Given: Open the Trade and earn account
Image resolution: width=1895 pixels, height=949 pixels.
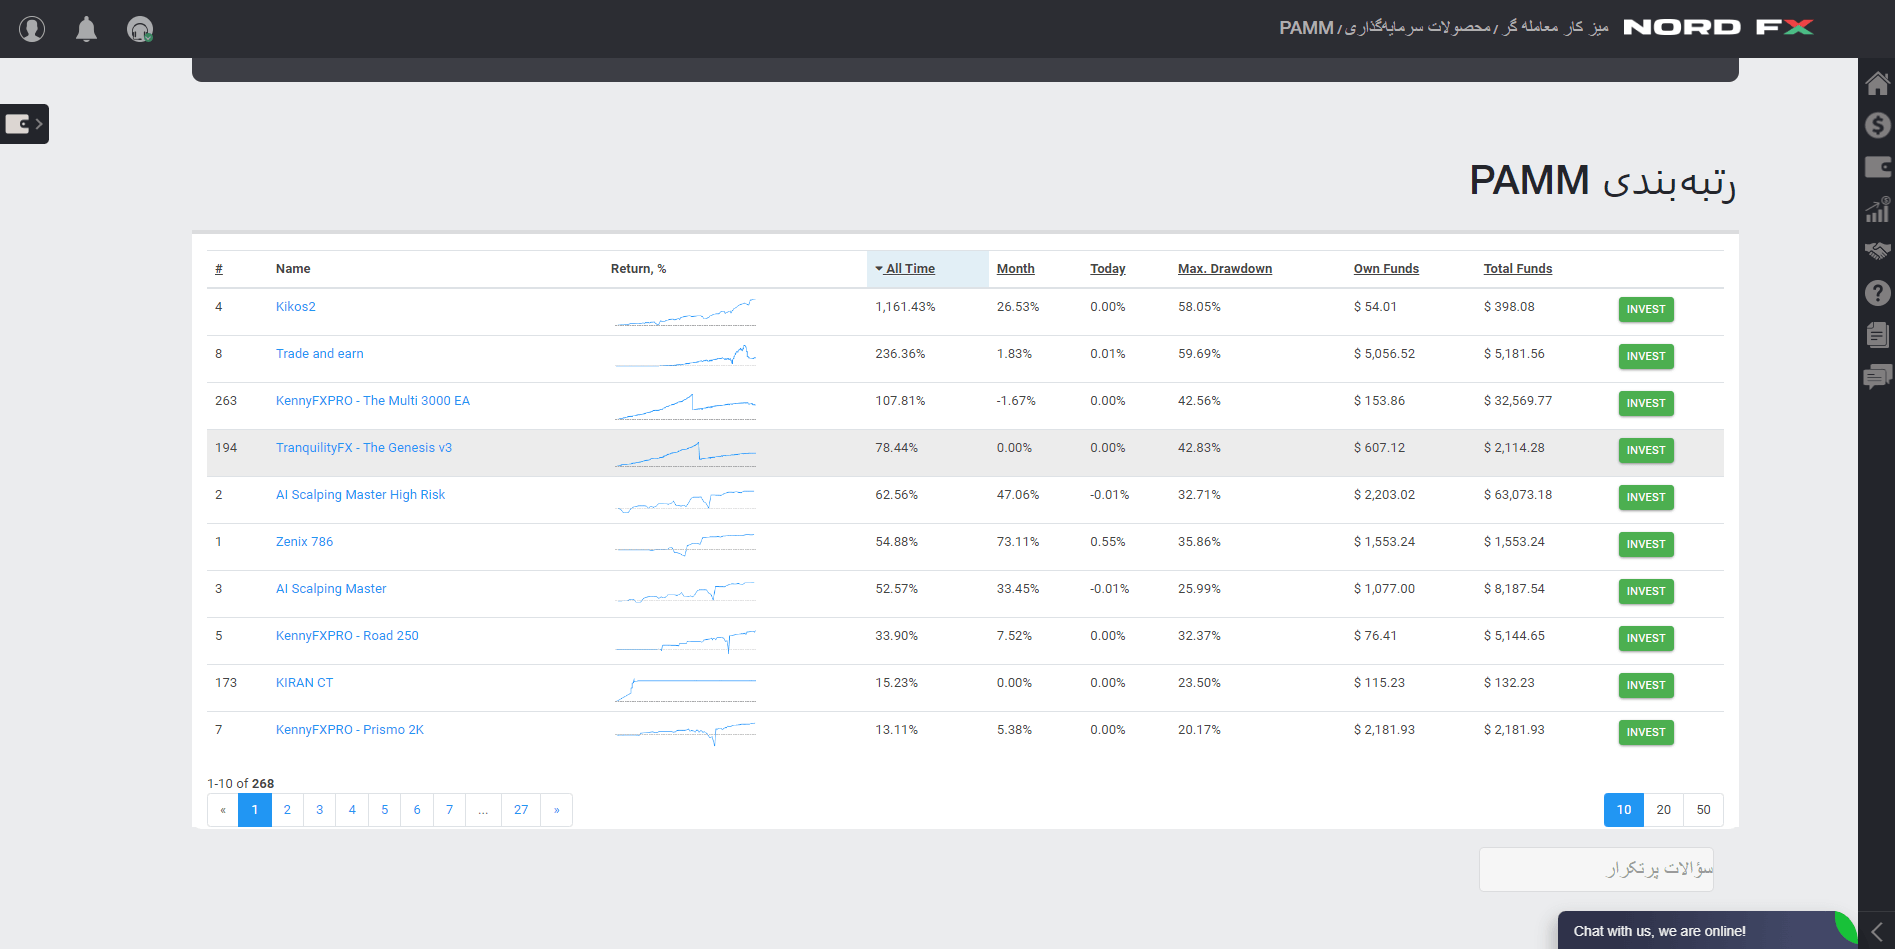Looking at the screenshot, I should pyautogui.click(x=320, y=354).
